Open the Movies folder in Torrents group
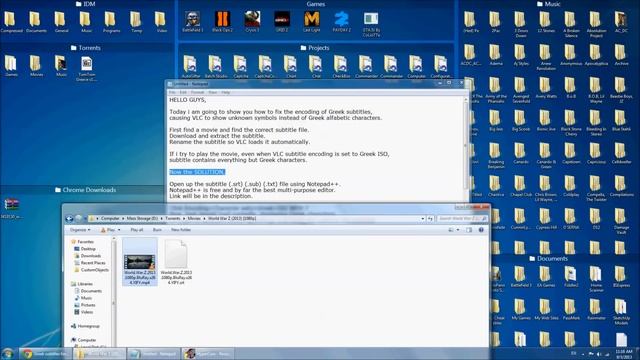640x360 pixels. 36,66
